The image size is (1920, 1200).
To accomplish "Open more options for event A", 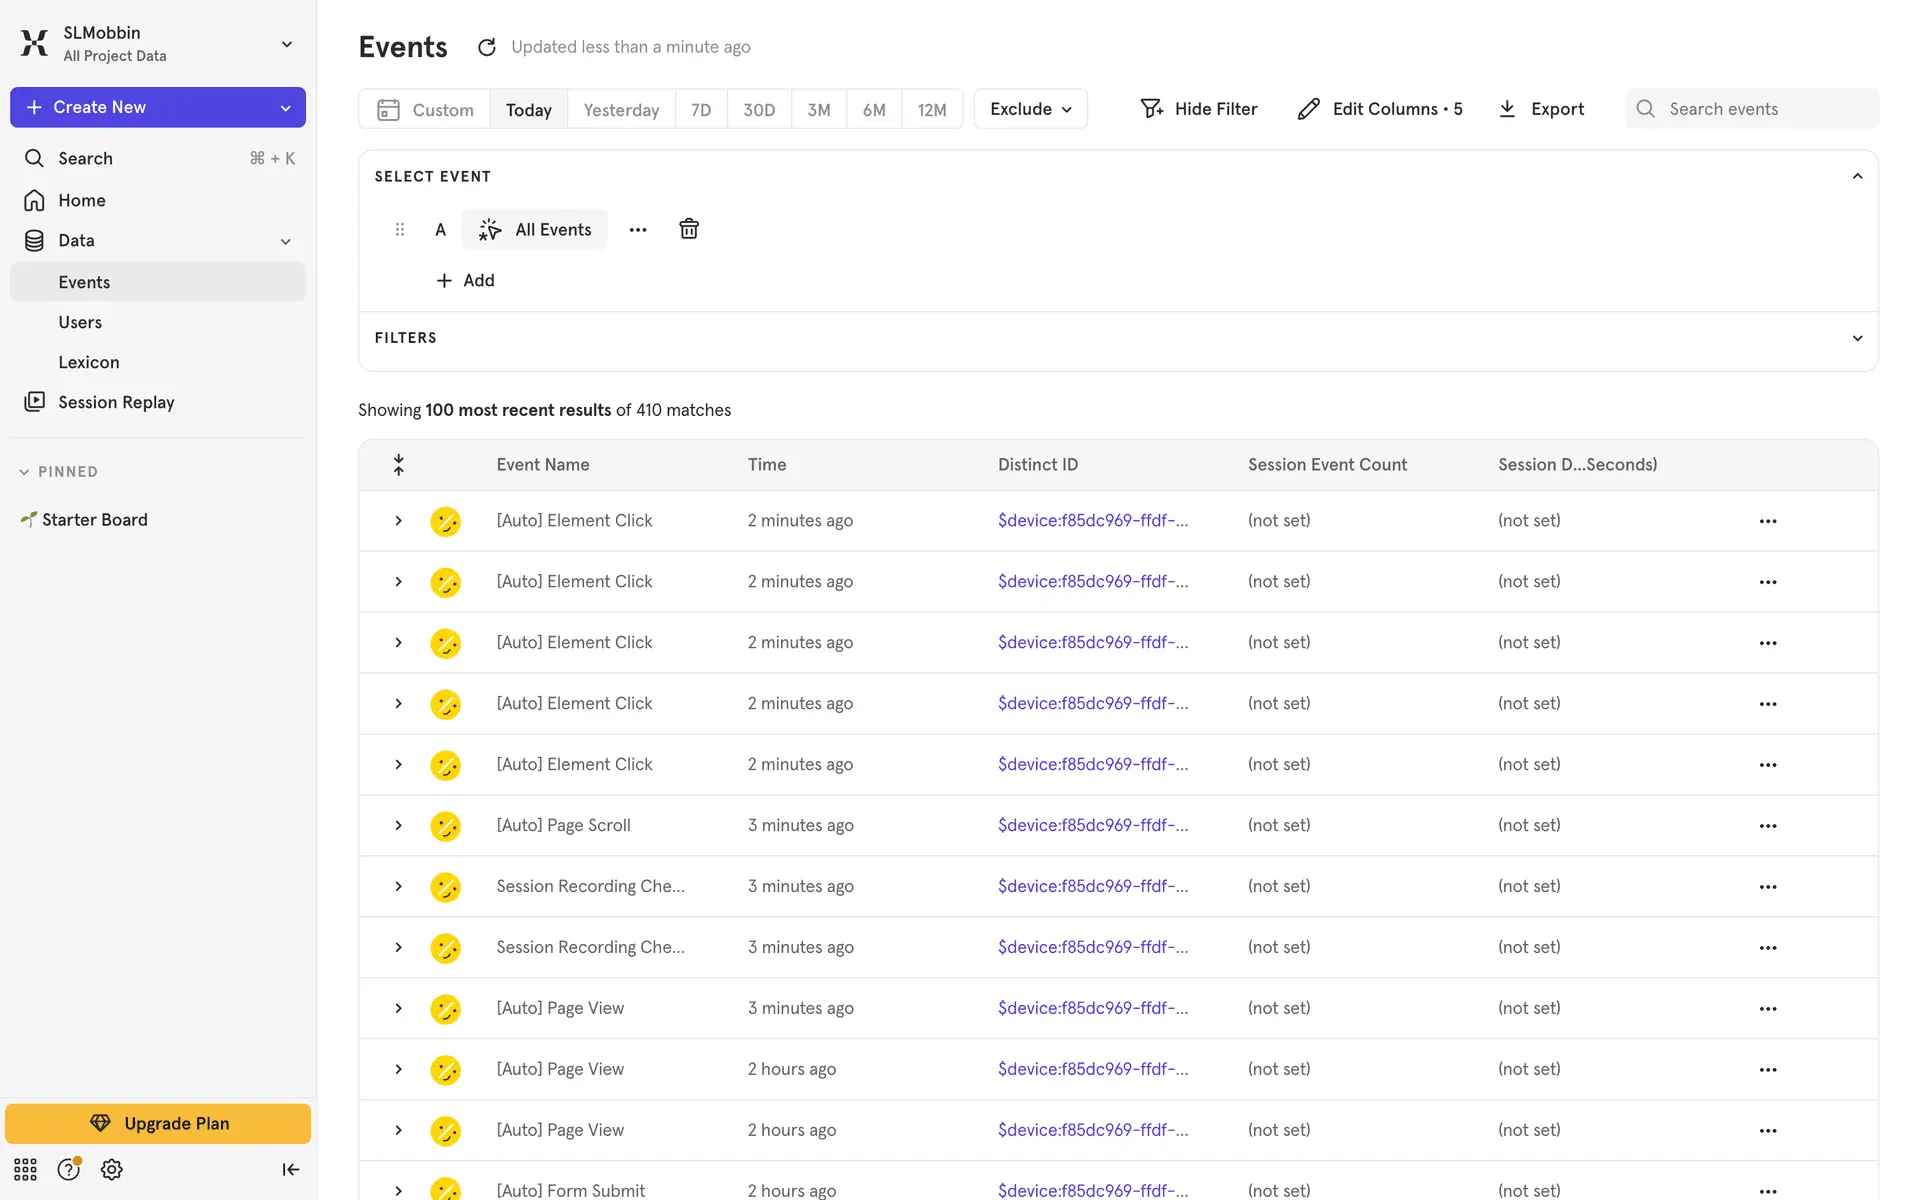I will tap(638, 229).
